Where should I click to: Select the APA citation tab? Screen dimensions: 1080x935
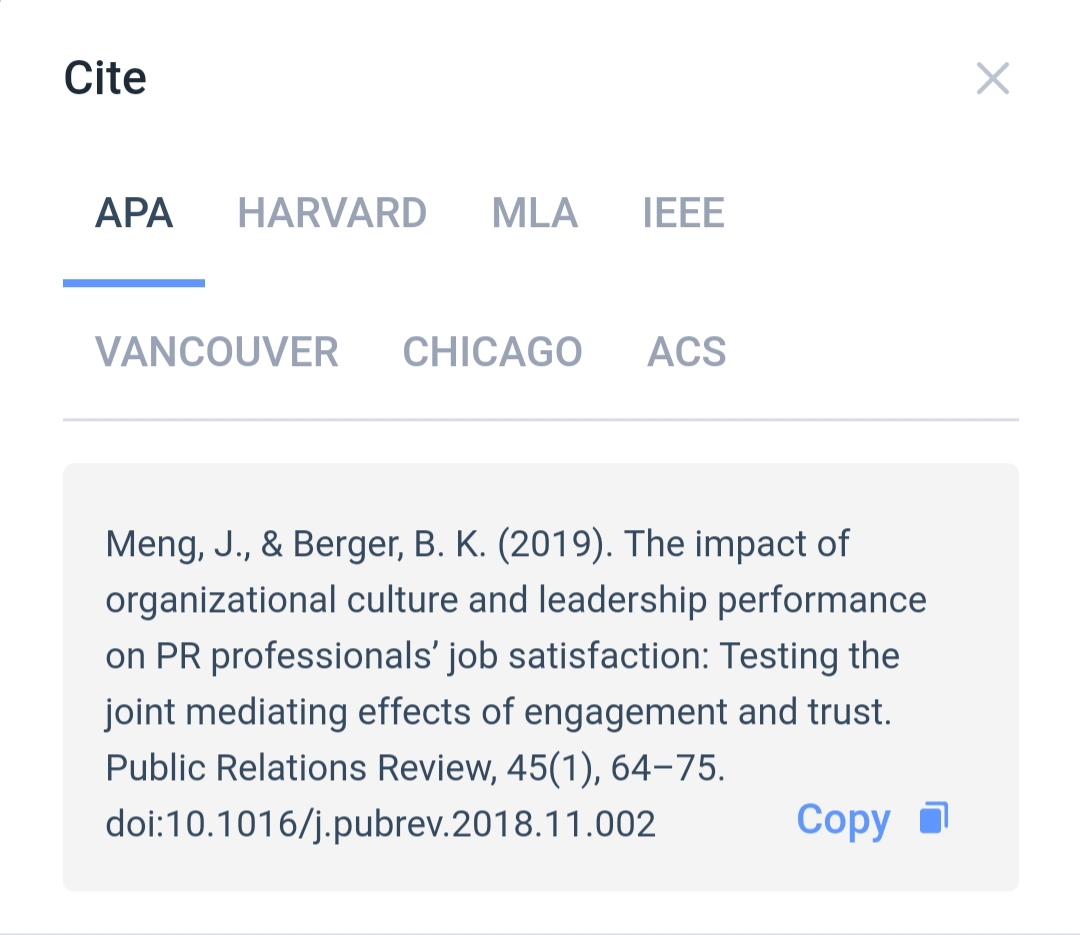coord(134,213)
